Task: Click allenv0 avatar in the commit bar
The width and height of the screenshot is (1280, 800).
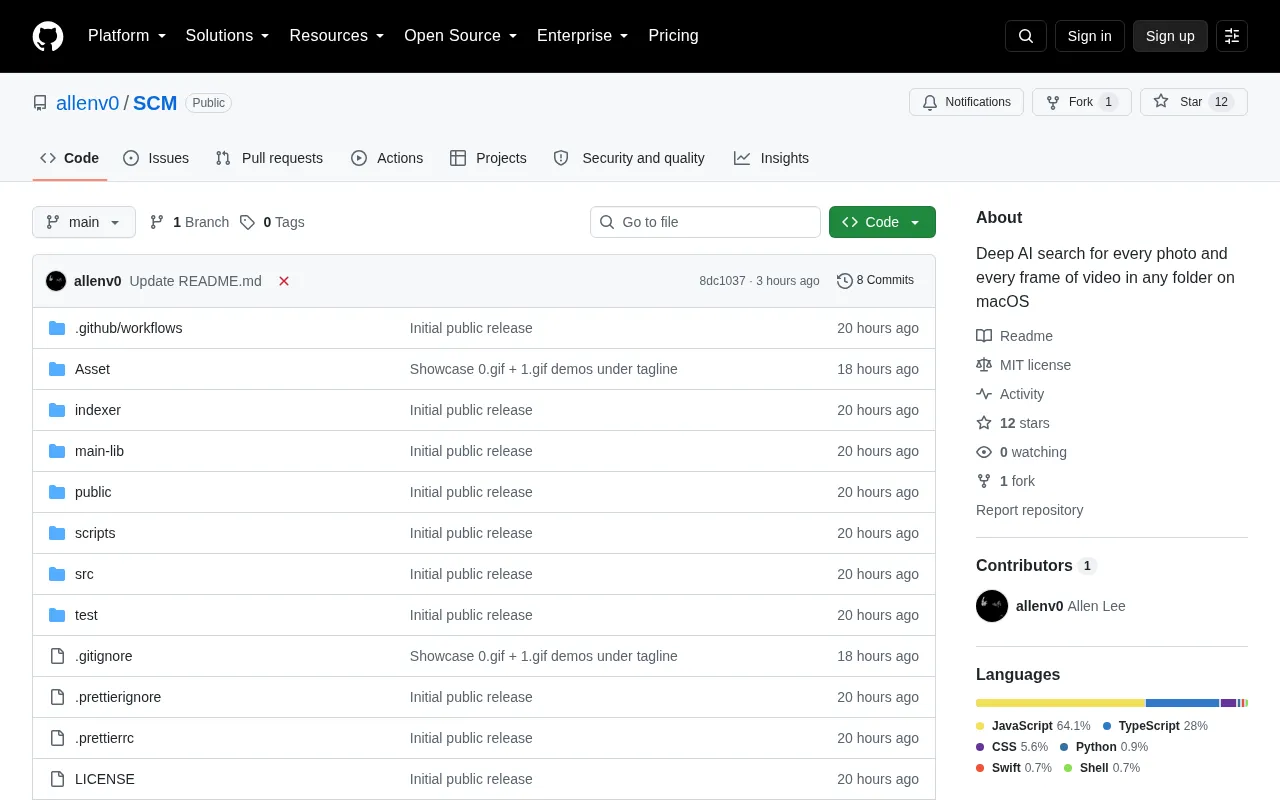Action: pos(56,281)
